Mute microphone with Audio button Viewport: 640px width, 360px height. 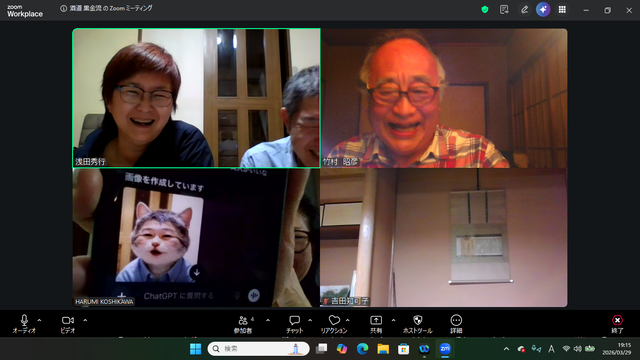[x=24, y=324]
